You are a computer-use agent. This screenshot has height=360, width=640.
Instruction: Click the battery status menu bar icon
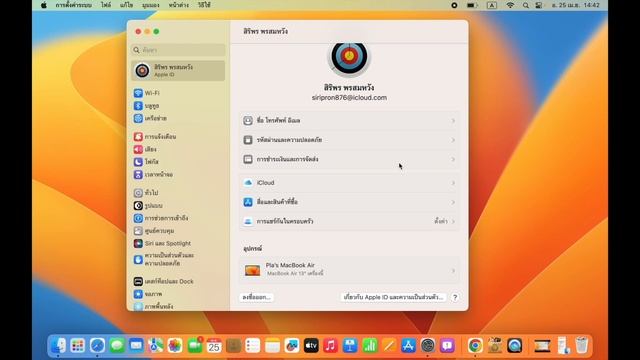(x=472, y=5)
